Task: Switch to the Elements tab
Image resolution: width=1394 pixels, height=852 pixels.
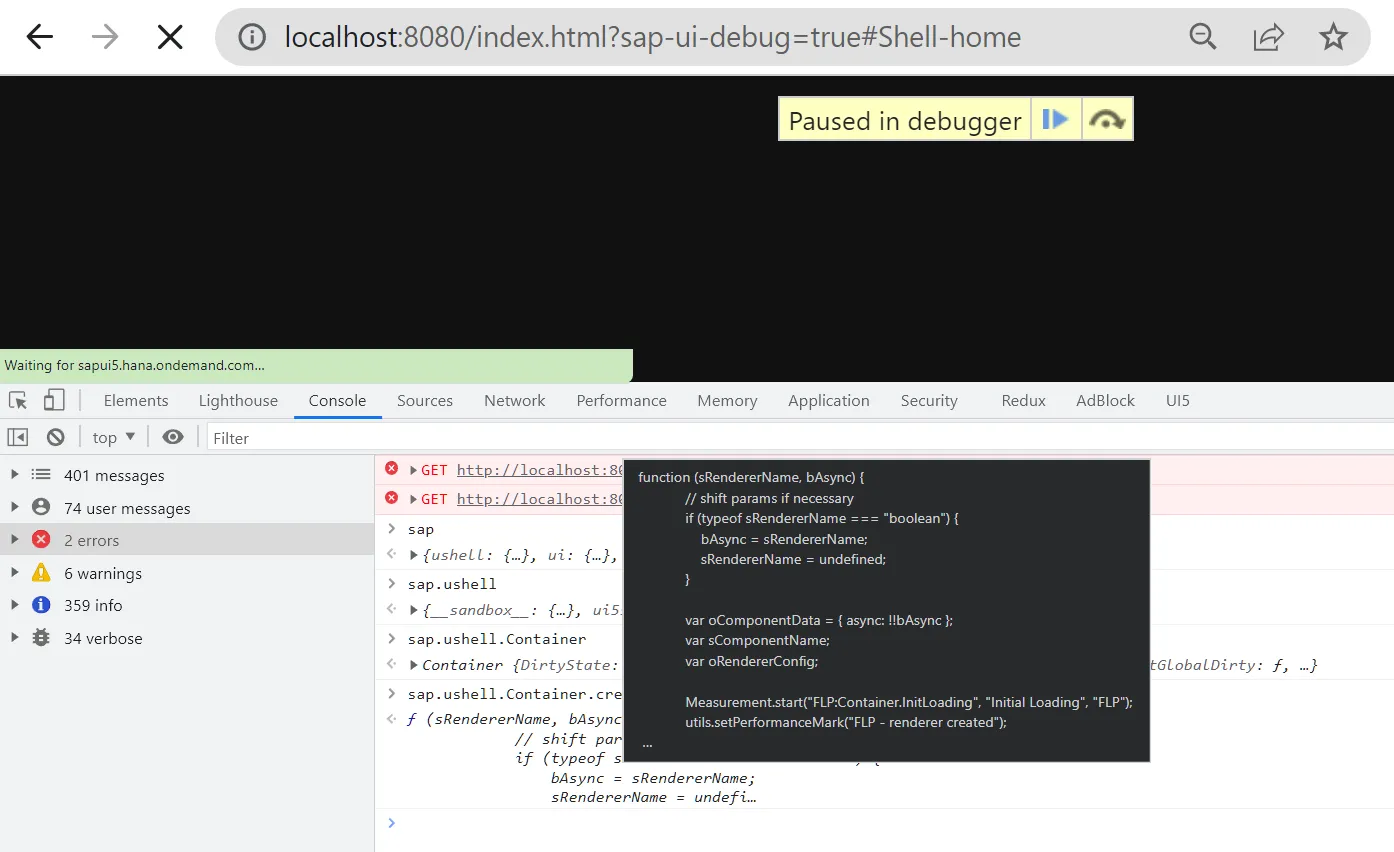Action: click(136, 401)
